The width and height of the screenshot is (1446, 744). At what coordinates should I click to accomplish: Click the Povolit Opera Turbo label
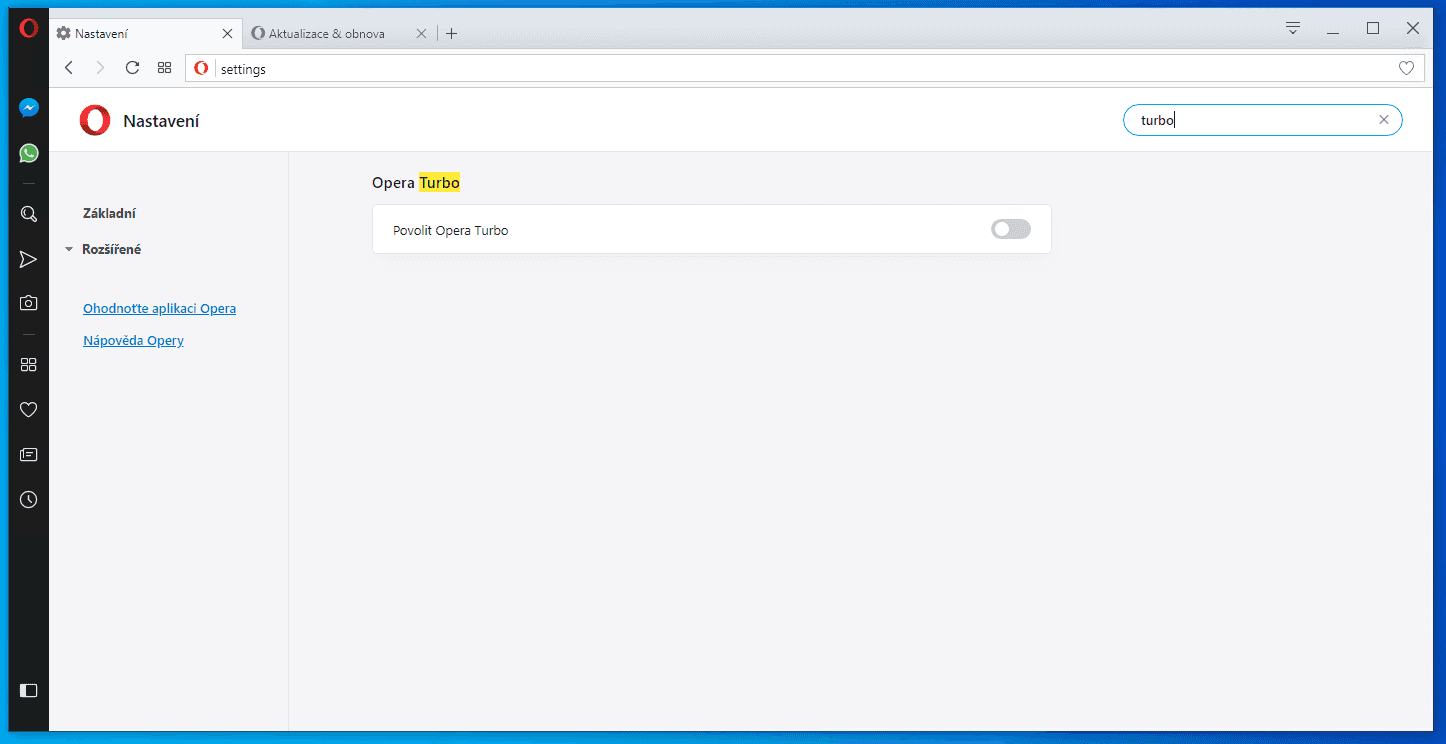[x=451, y=231]
